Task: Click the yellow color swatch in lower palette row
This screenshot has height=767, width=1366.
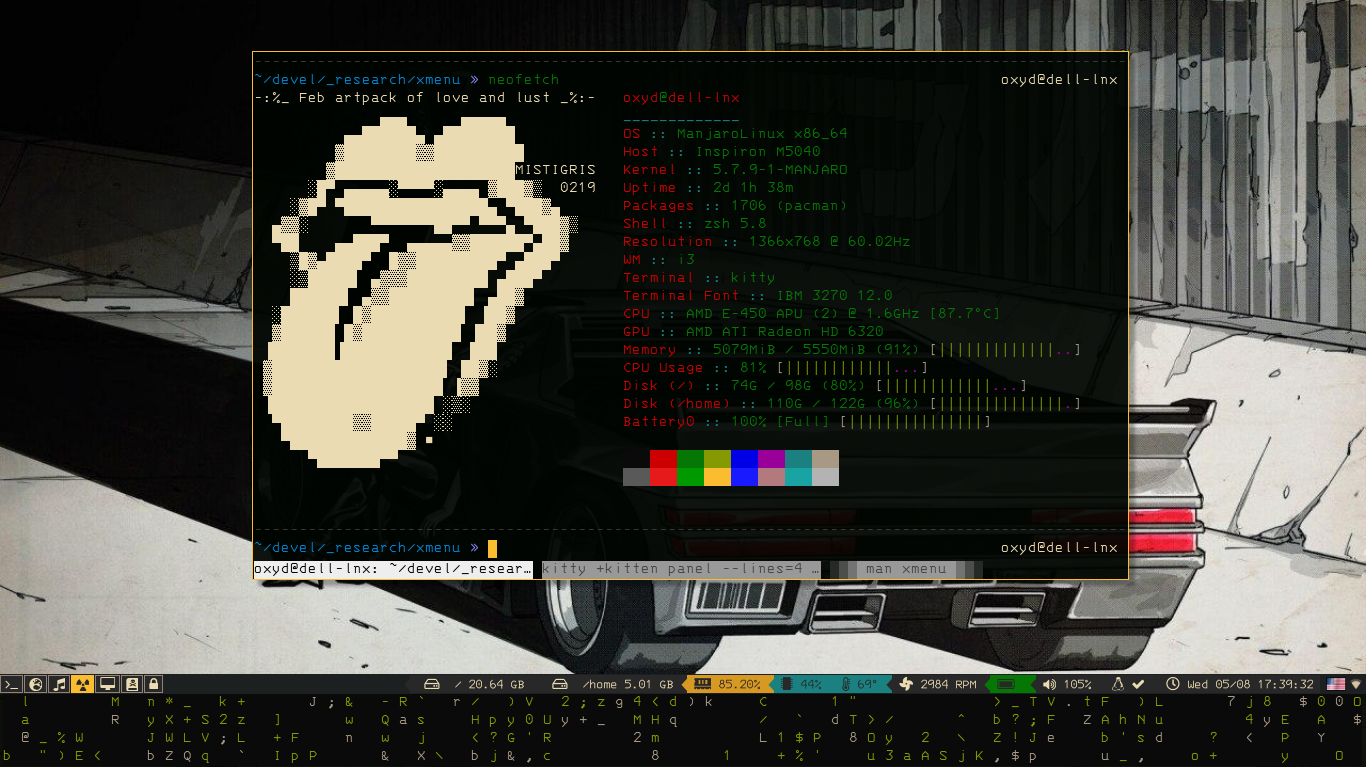Action: click(717, 477)
